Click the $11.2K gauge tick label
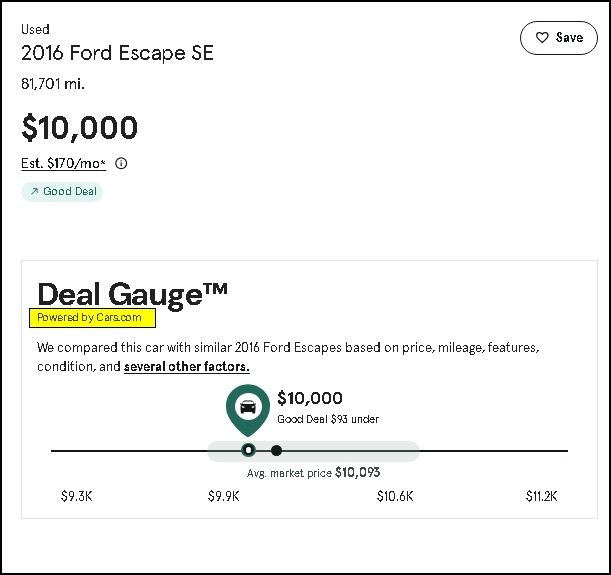Screen dimensions: 611x575 (541, 496)
